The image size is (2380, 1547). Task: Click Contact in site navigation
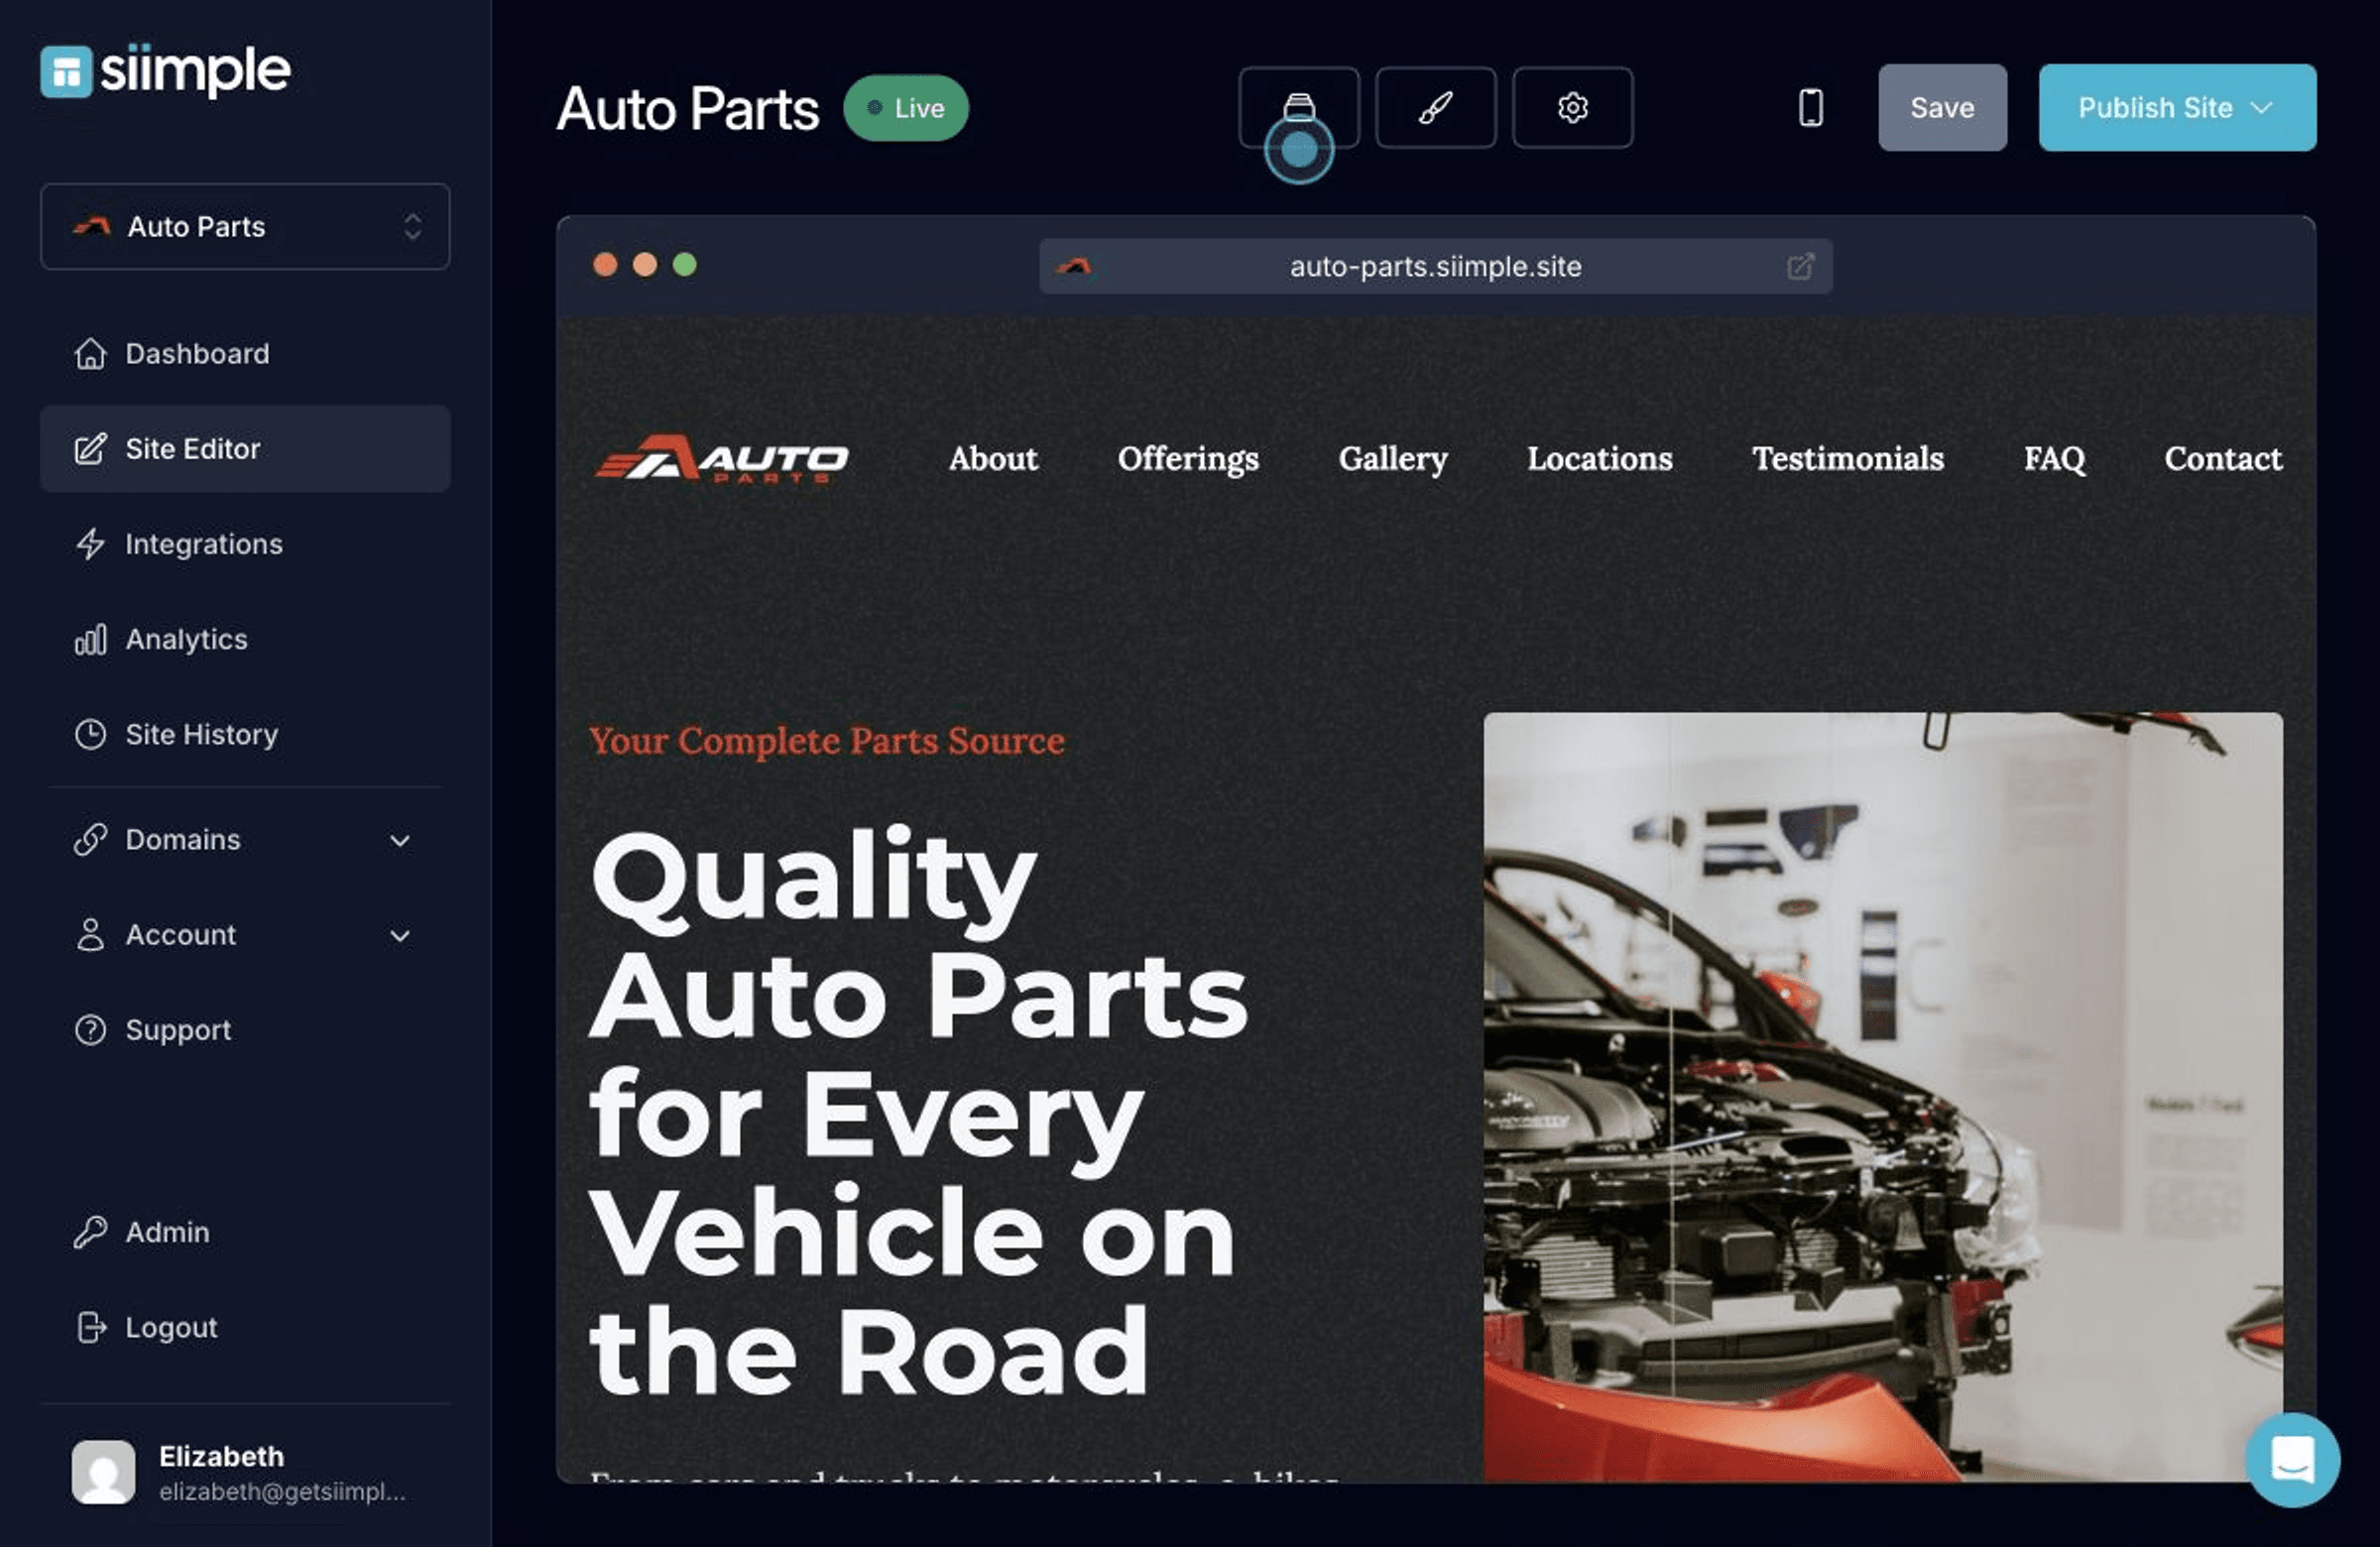(2223, 458)
